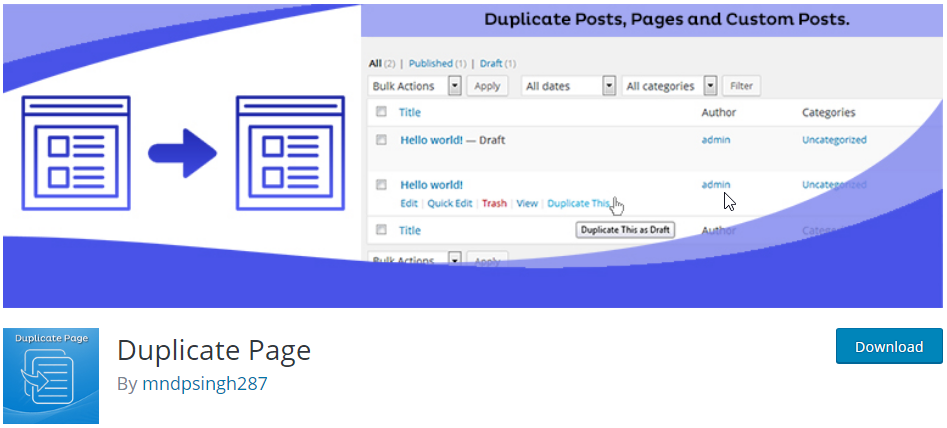Click the Categories column header
Image resolution: width=947 pixels, height=428 pixels.
click(829, 112)
